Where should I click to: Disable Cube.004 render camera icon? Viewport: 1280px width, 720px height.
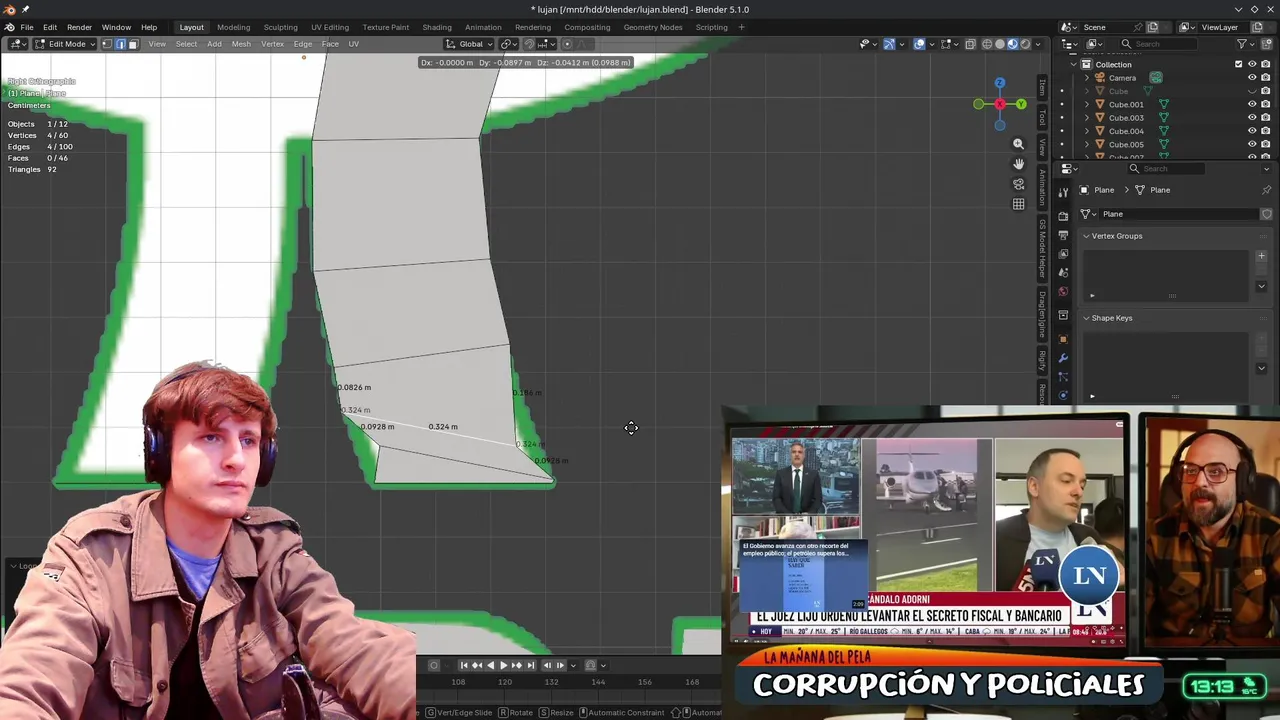1266,131
